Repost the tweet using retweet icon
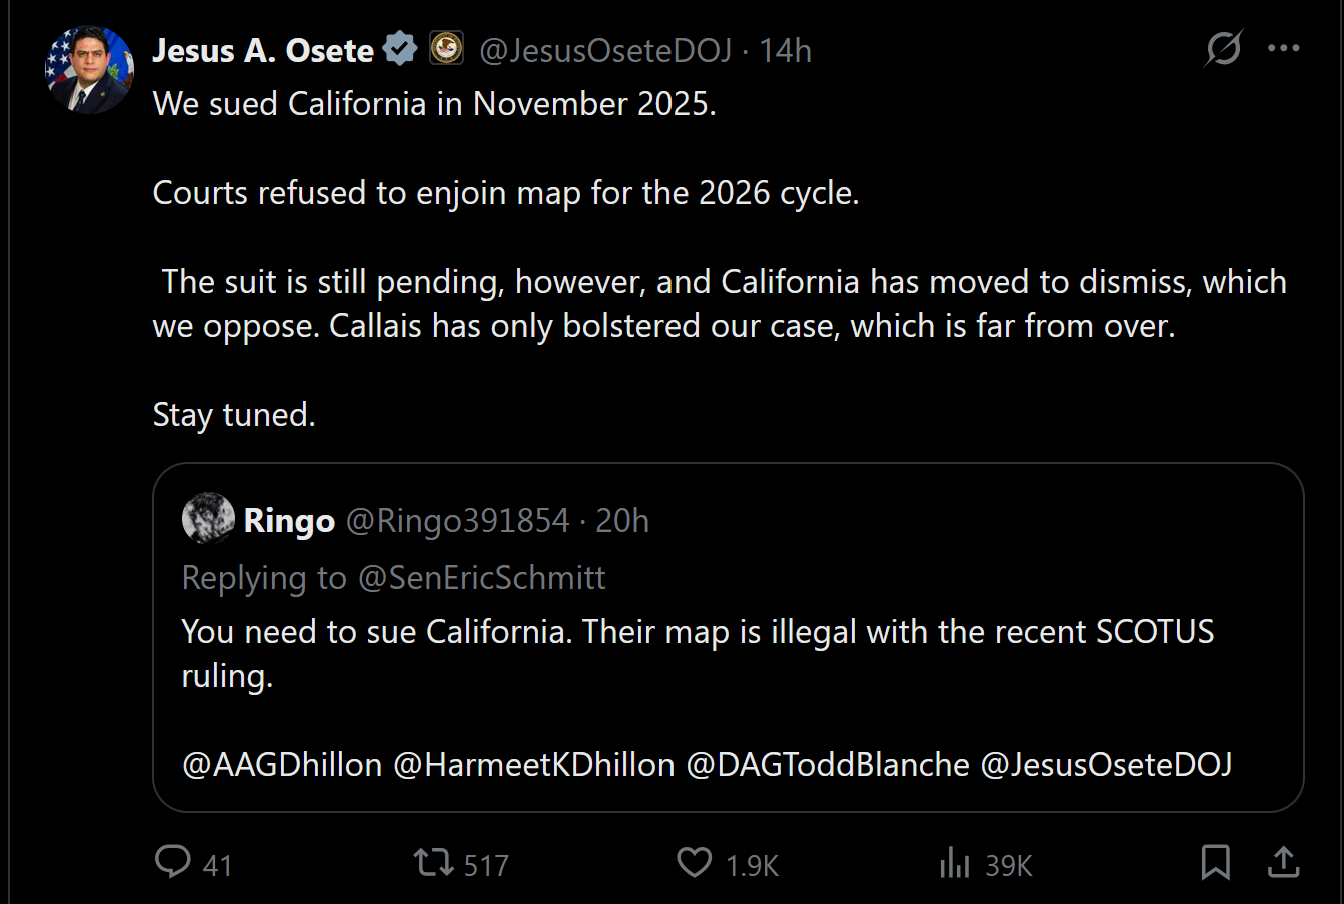The image size is (1344, 904). tap(433, 862)
